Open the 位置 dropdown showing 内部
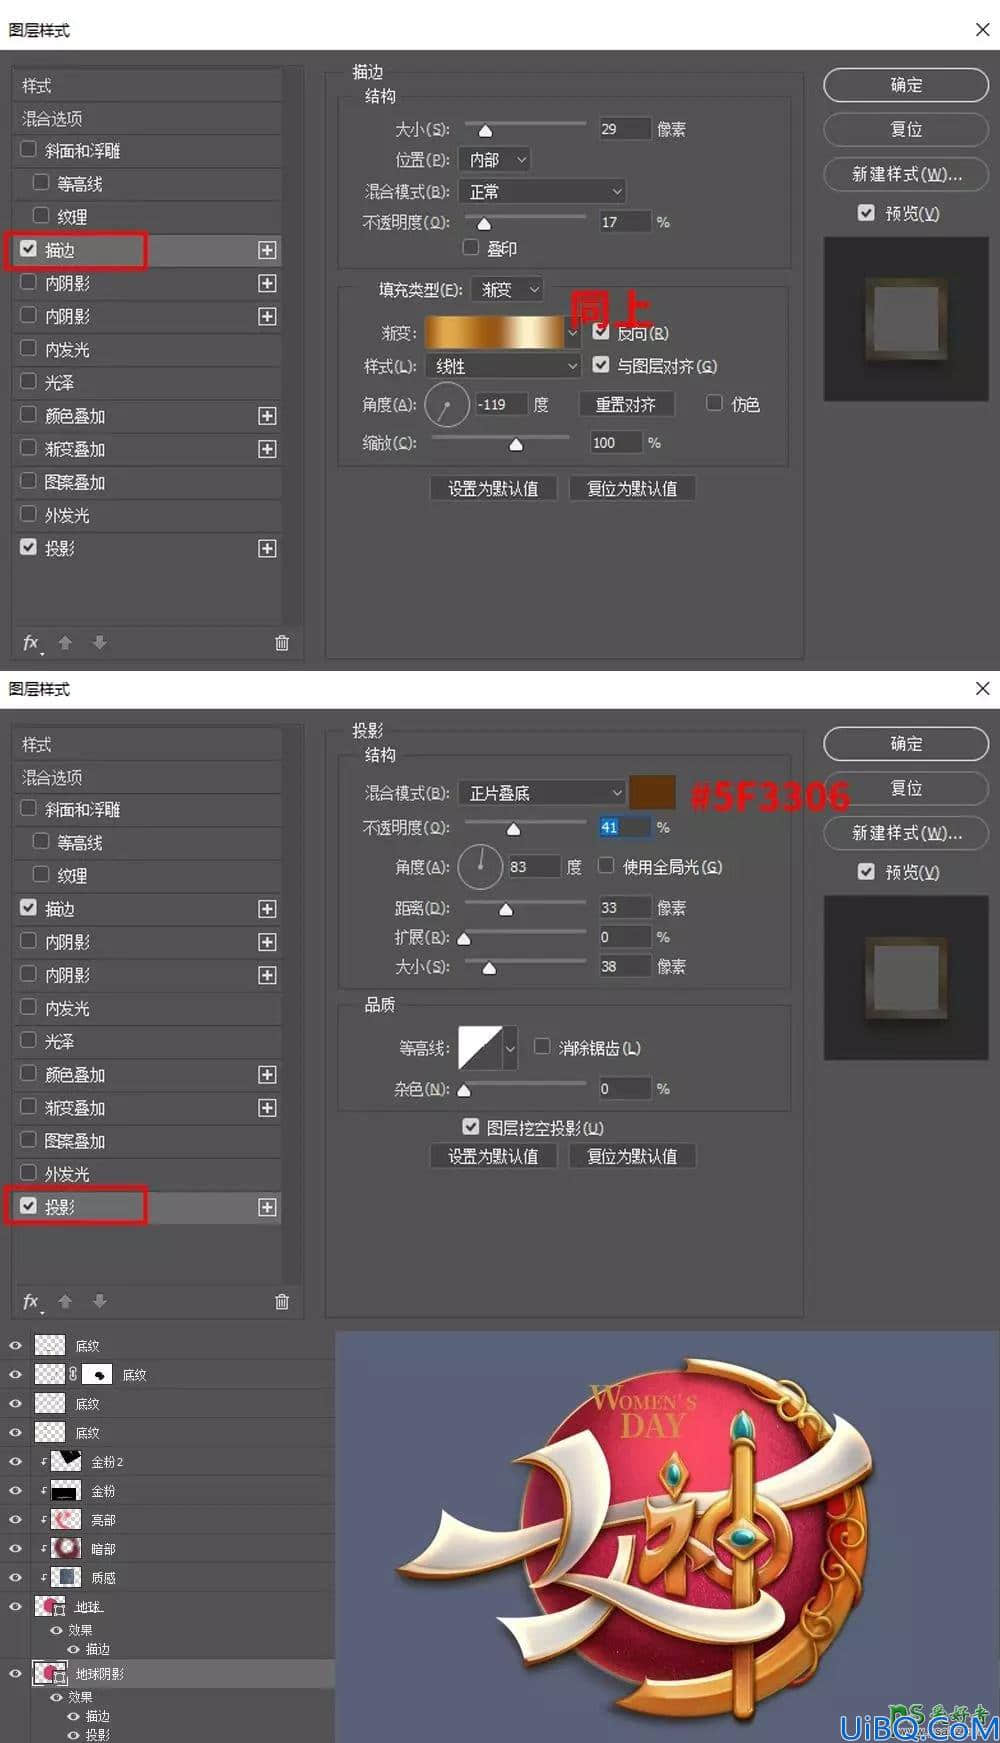1000x1743 pixels. point(494,160)
